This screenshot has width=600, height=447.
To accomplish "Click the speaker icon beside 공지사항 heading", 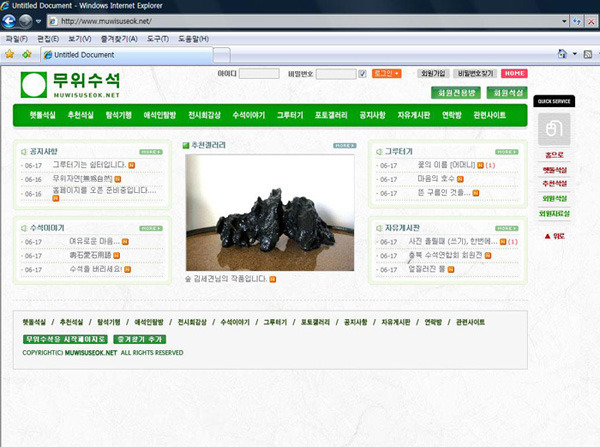I will 24,152.
